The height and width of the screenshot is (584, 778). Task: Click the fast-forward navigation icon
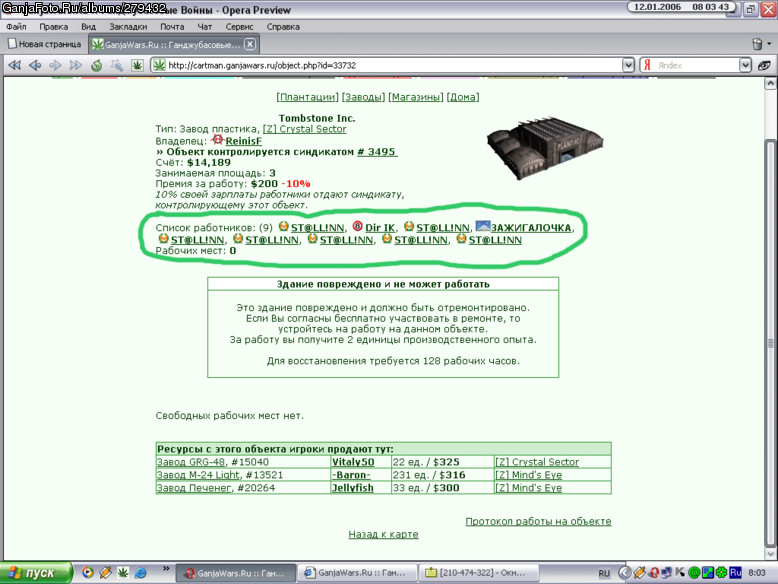(75, 65)
